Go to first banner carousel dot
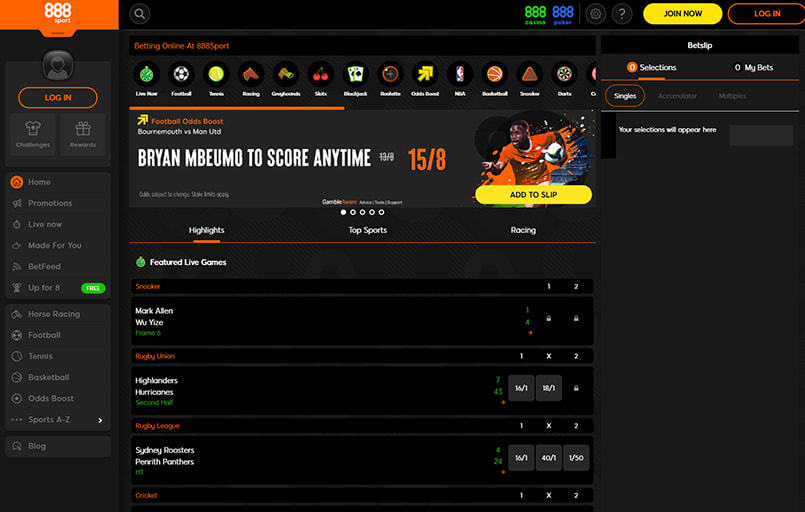This screenshot has height=512, width=805. [343, 212]
